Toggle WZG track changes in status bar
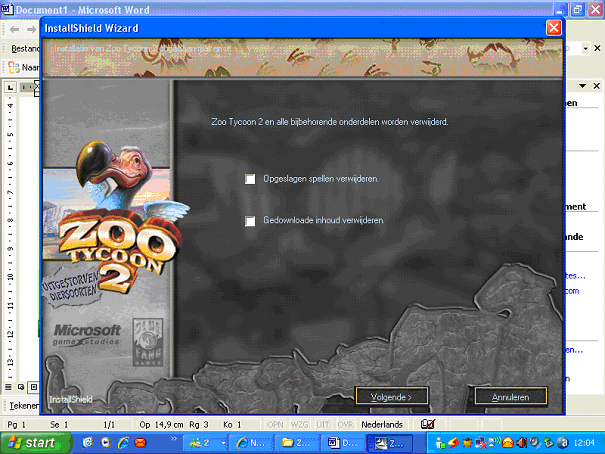This screenshot has height=454, width=605. pos(300,424)
